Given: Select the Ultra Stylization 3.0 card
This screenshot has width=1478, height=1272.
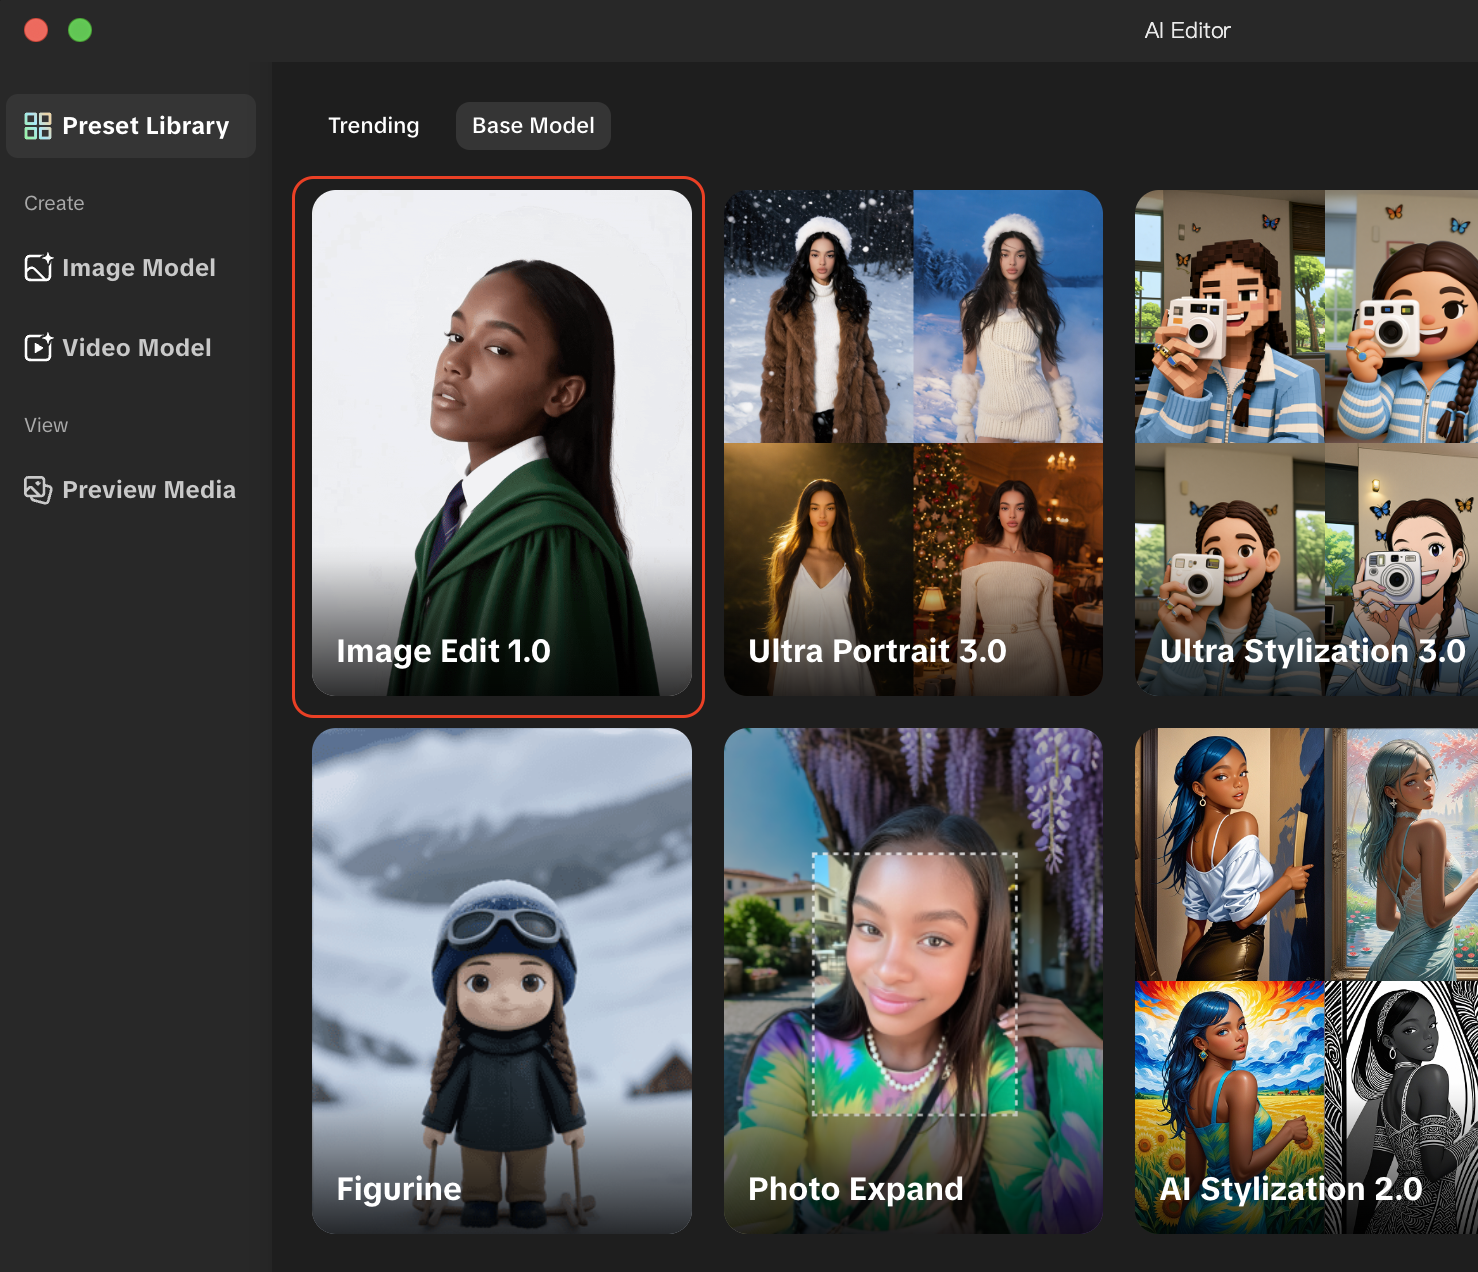Looking at the screenshot, I should [x=1305, y=442].
